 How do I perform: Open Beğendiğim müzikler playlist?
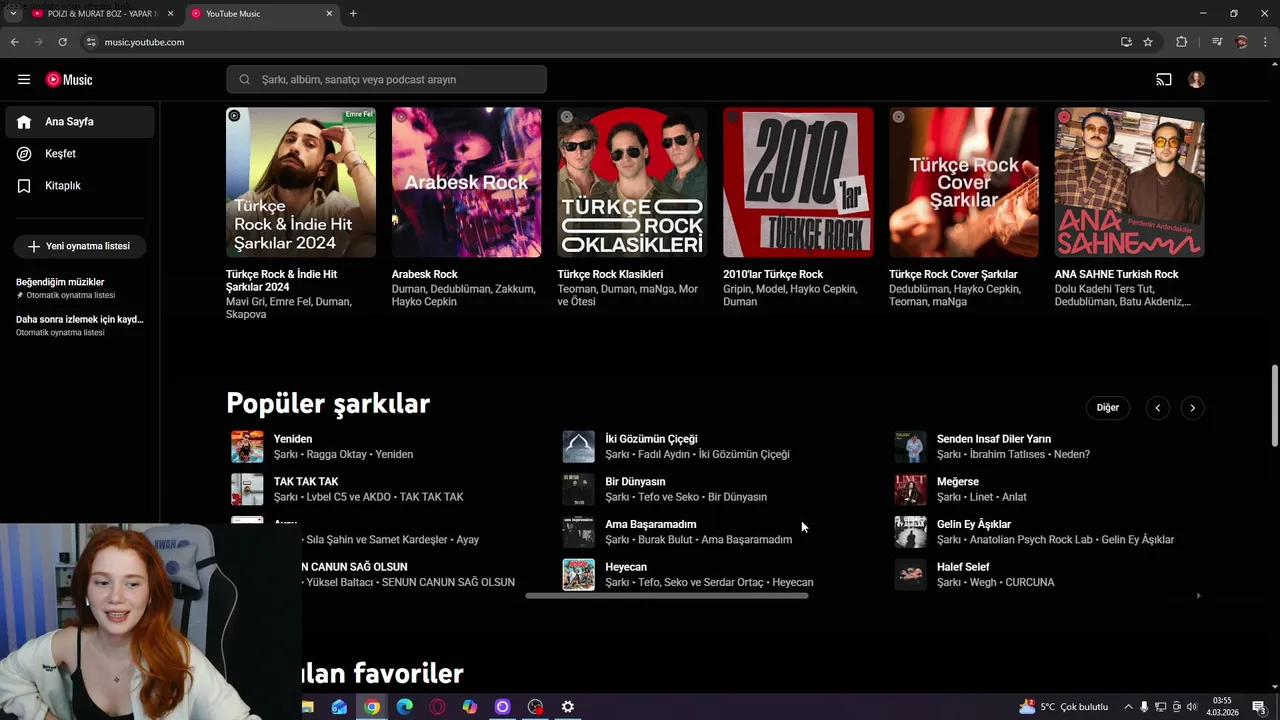tap(80, 288)
